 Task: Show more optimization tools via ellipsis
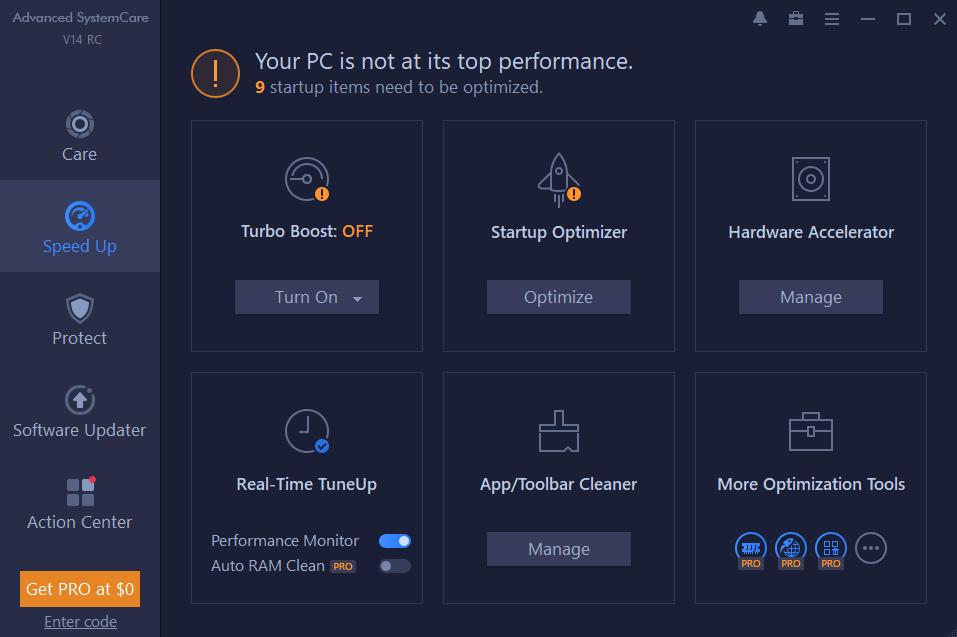(x=870, y=548)
